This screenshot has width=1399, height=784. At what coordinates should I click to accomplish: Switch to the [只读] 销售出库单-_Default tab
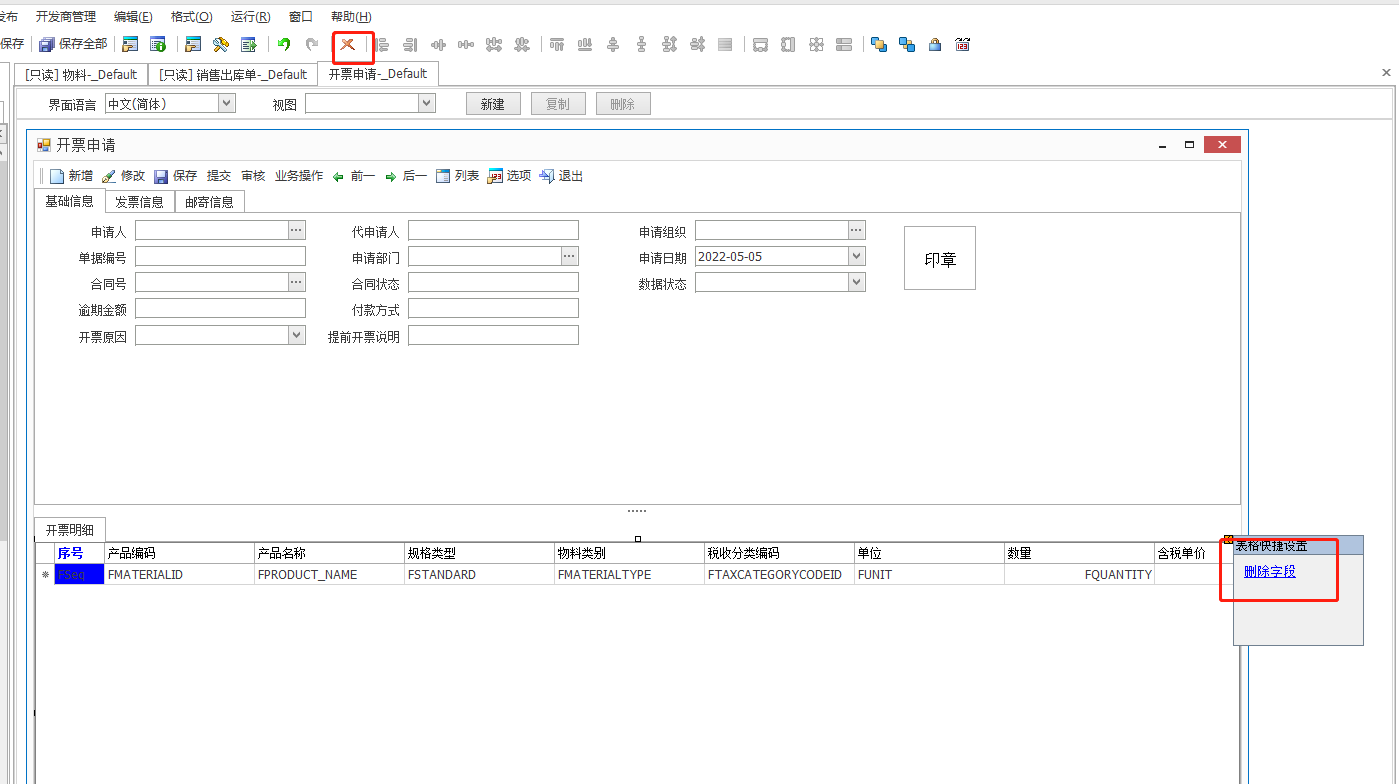point(233,74)
